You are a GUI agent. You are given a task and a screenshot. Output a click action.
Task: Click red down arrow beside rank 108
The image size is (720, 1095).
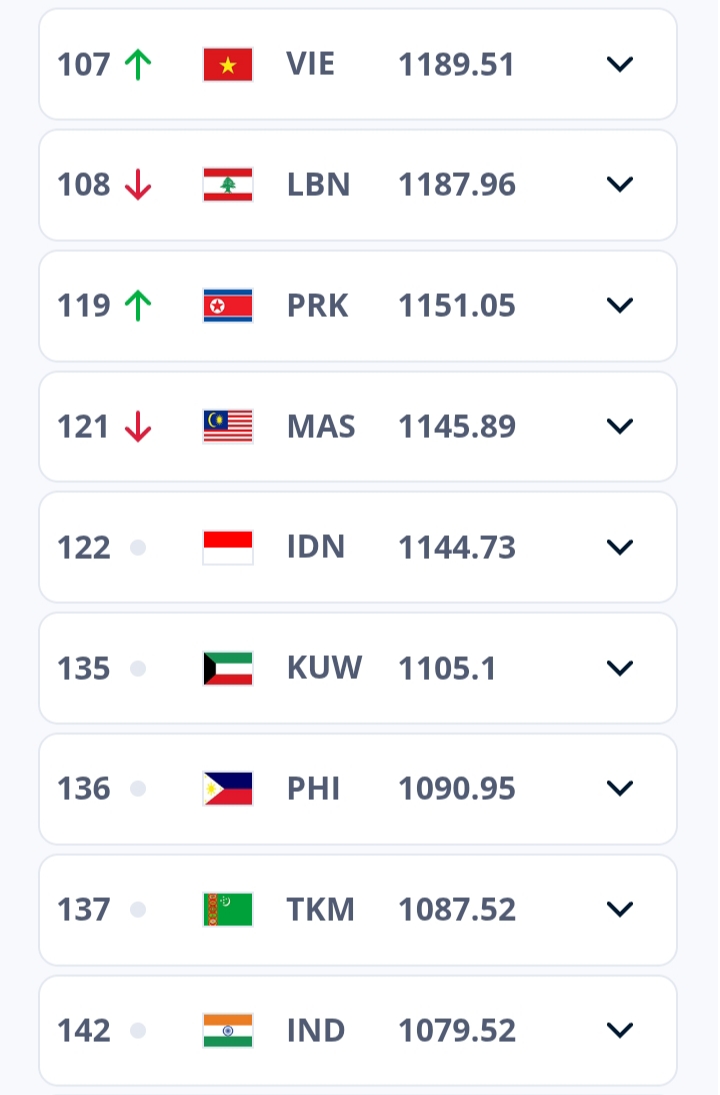[x=138, y=185]
